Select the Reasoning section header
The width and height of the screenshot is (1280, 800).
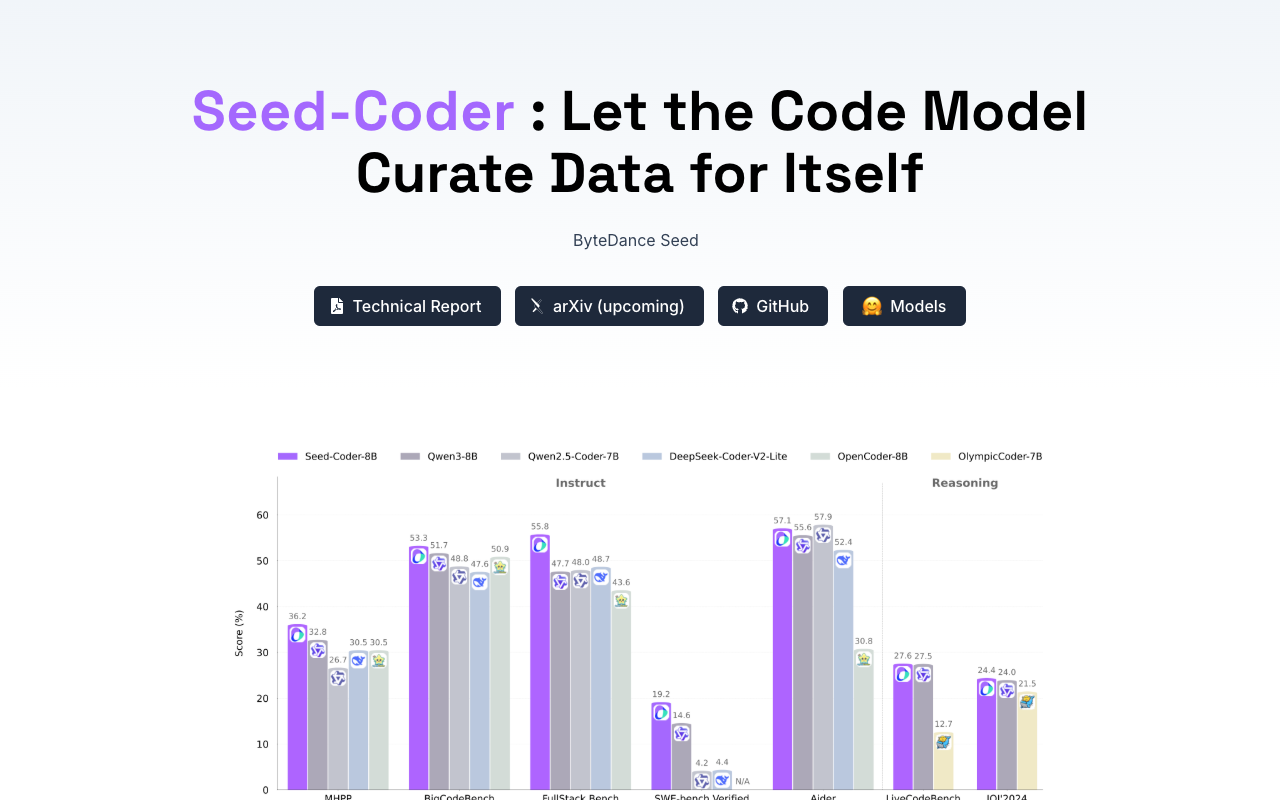pos(964,483)
